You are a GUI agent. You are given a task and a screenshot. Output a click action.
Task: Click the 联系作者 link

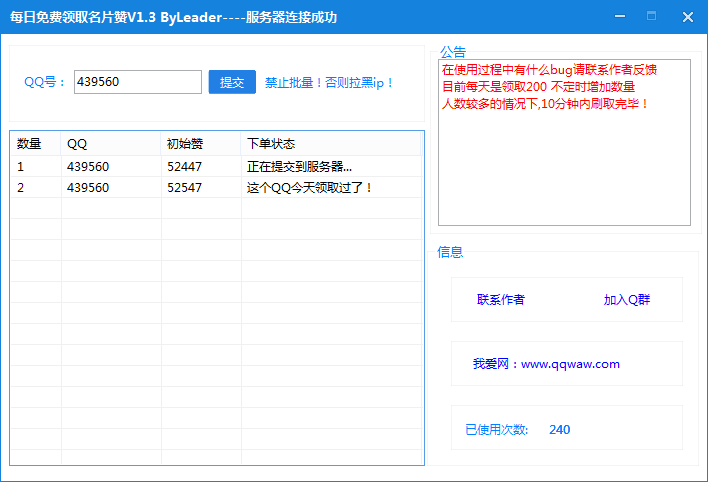pyautogui.click(x=500, y=299)
